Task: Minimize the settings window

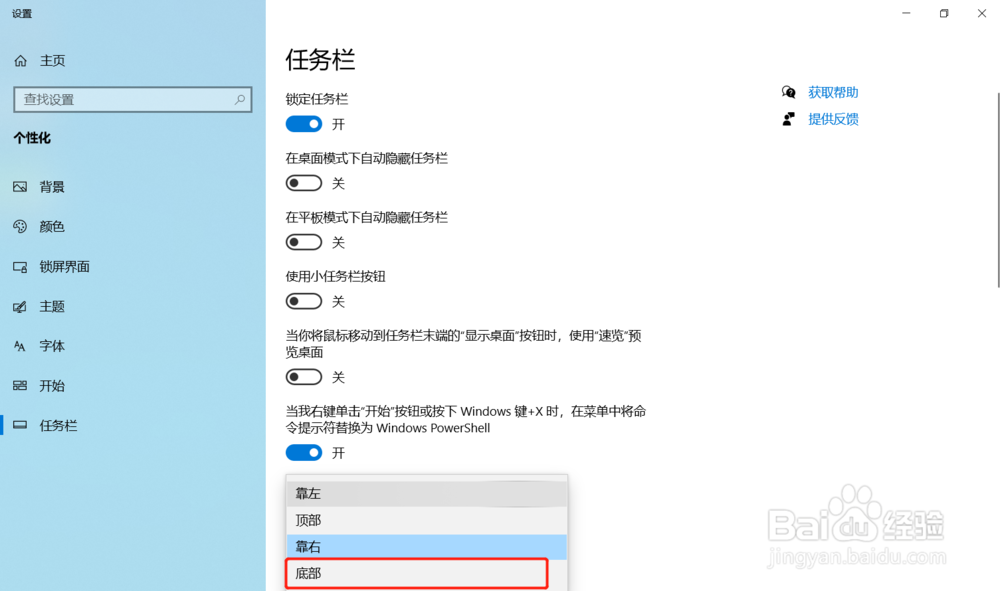Action: [906, 13]
